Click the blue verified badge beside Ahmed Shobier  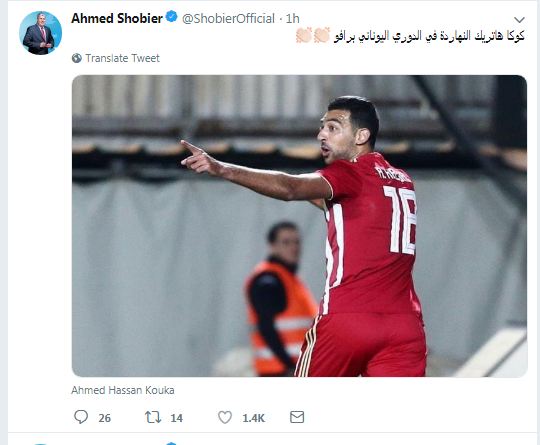coord(172,17)
